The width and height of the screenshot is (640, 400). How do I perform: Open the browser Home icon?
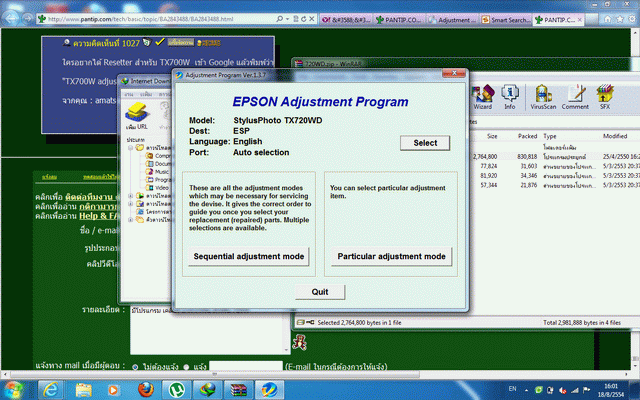(607, 19)
